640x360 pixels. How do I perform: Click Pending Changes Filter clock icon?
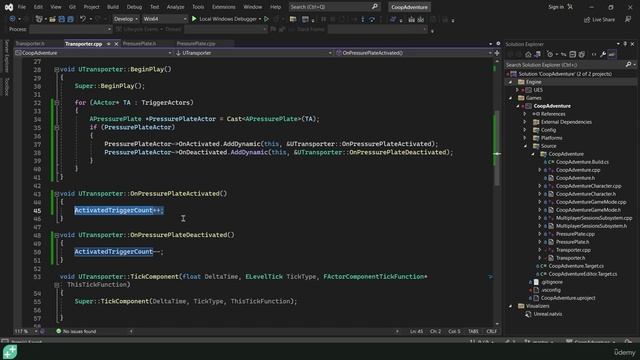[550, 55]
